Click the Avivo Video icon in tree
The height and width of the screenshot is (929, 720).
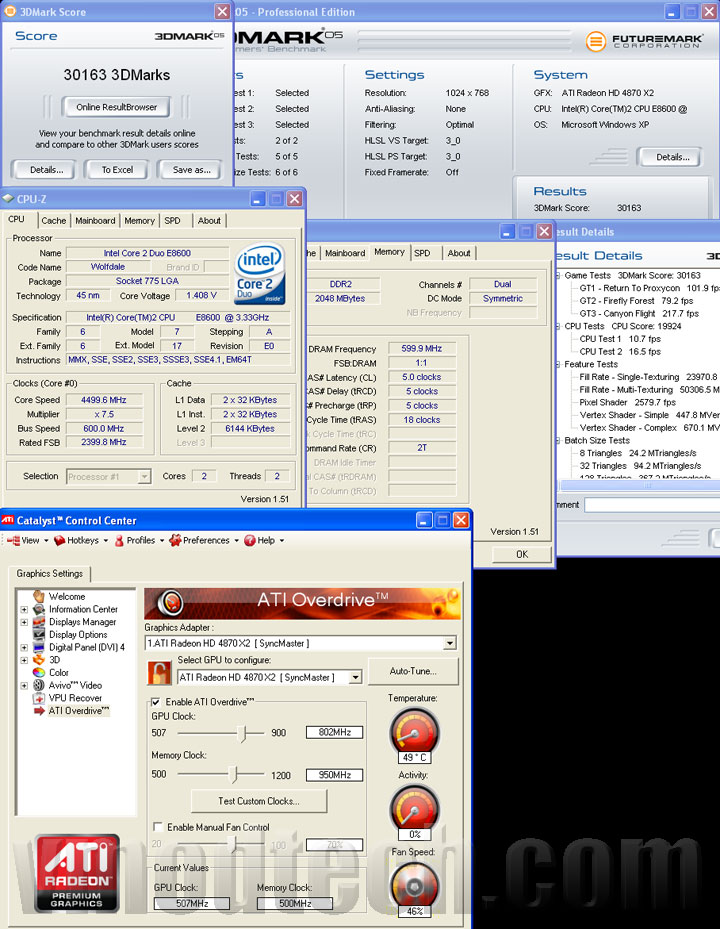pos(39,685)
